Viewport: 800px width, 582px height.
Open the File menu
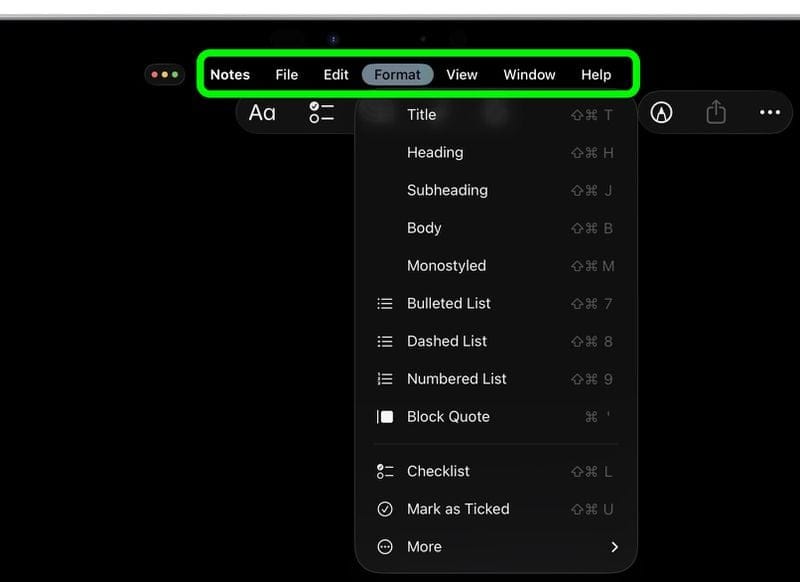click(287, 75)
